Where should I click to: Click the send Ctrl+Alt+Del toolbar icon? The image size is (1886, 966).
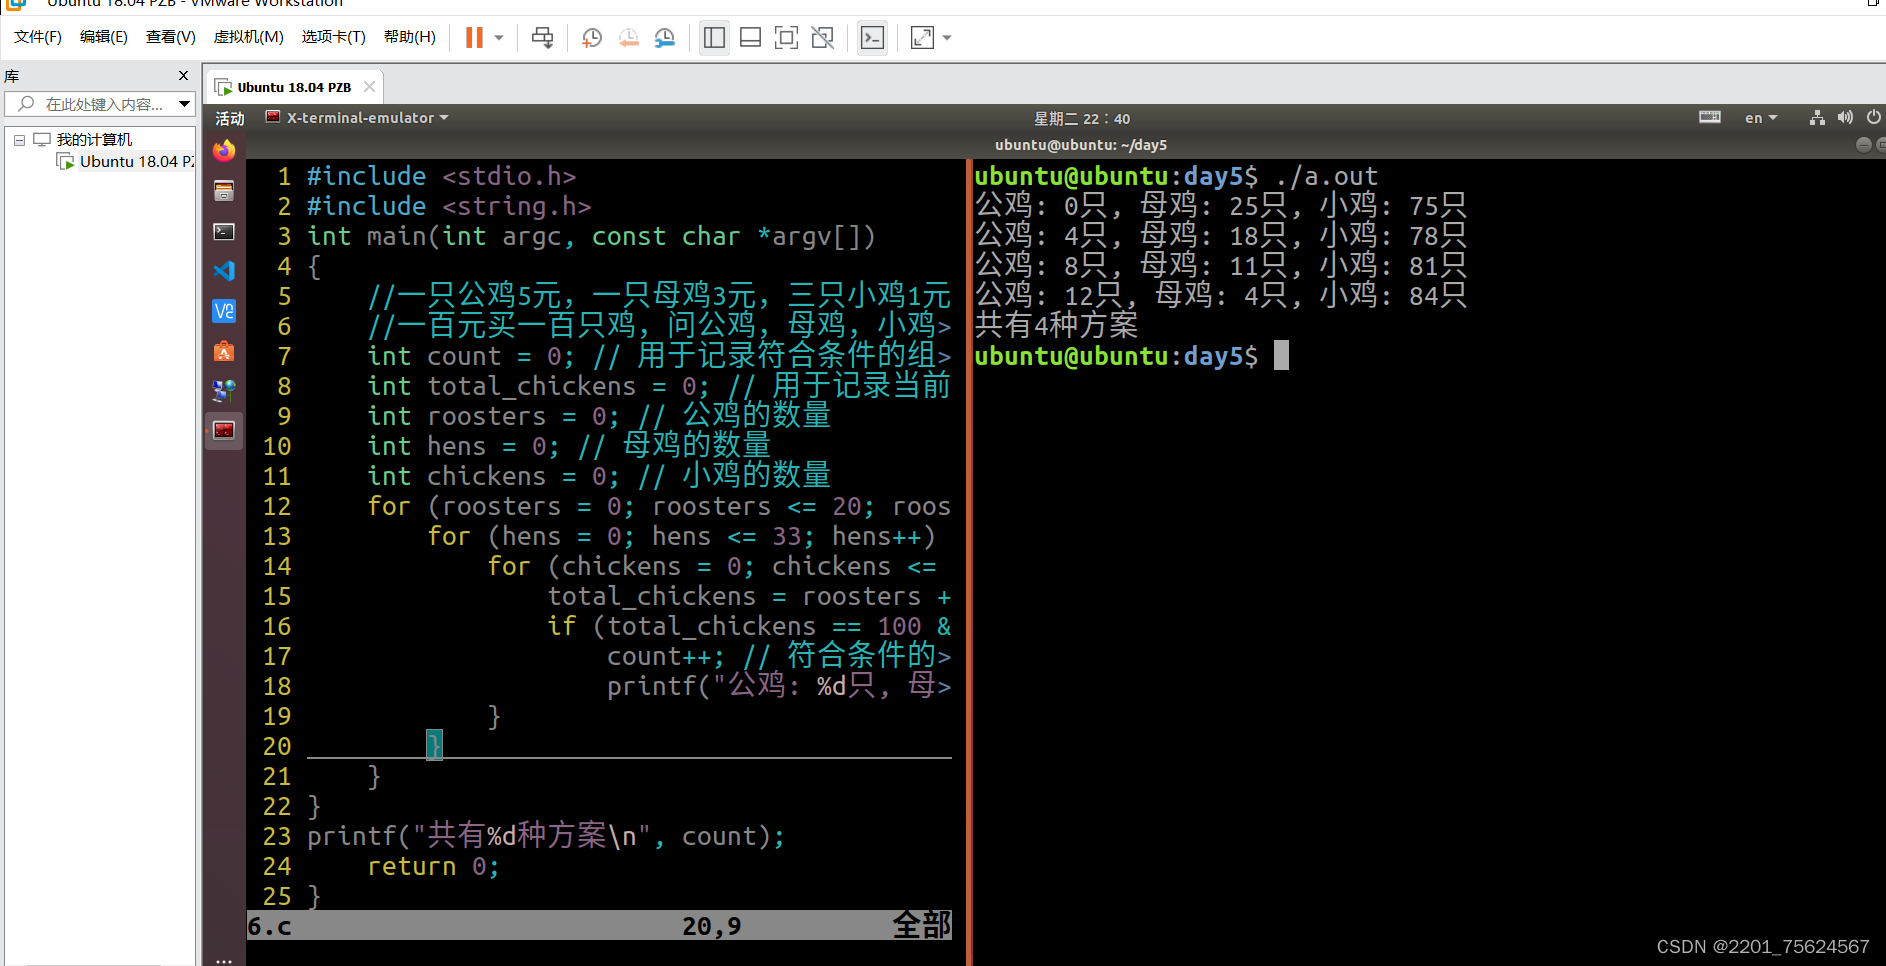point(543,38)
